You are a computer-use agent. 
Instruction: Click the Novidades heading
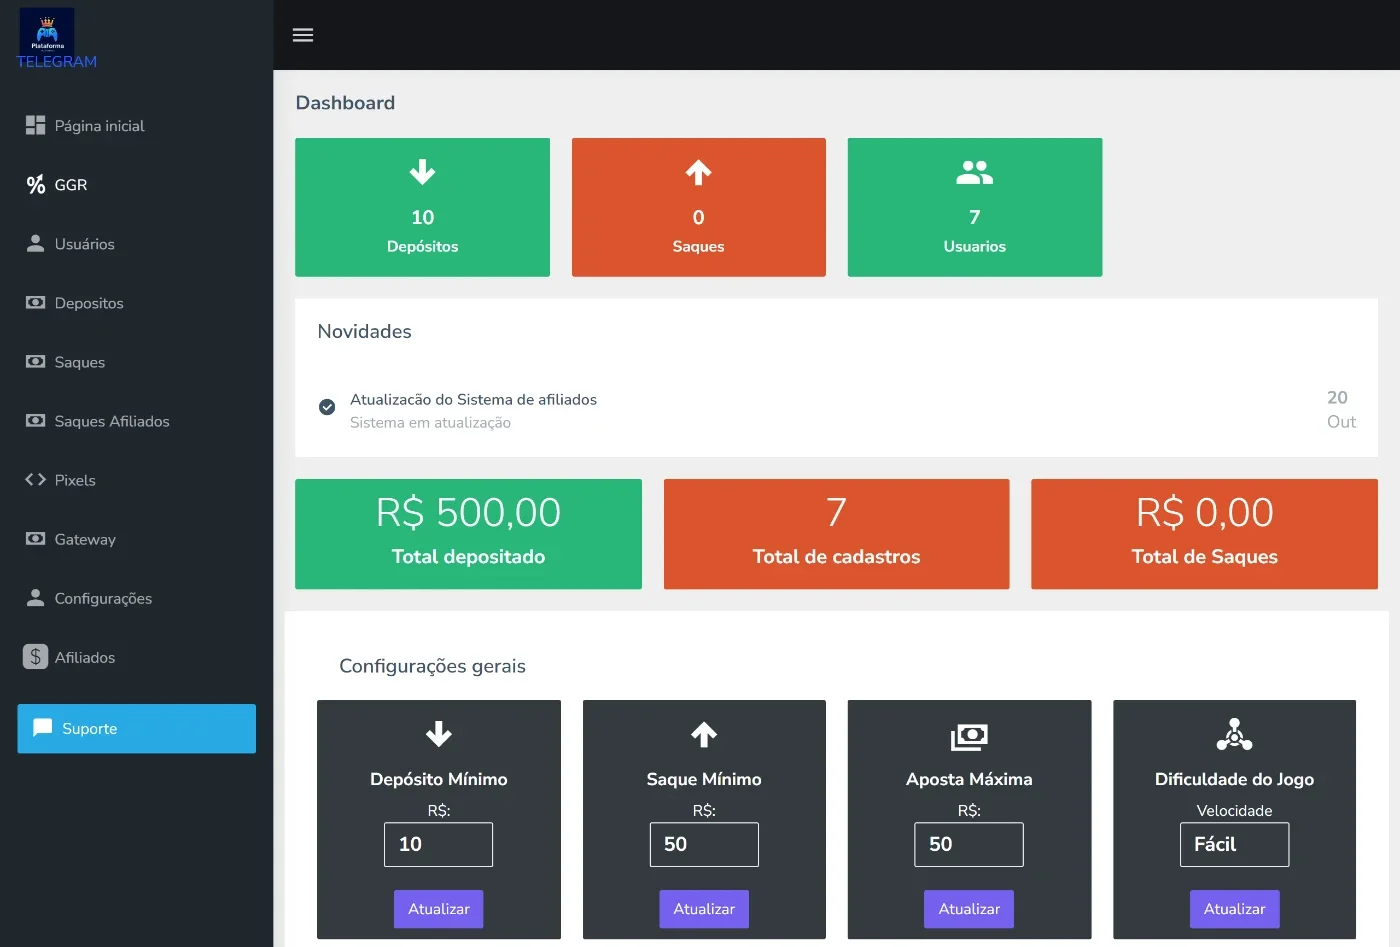click(x=364, y=331)
